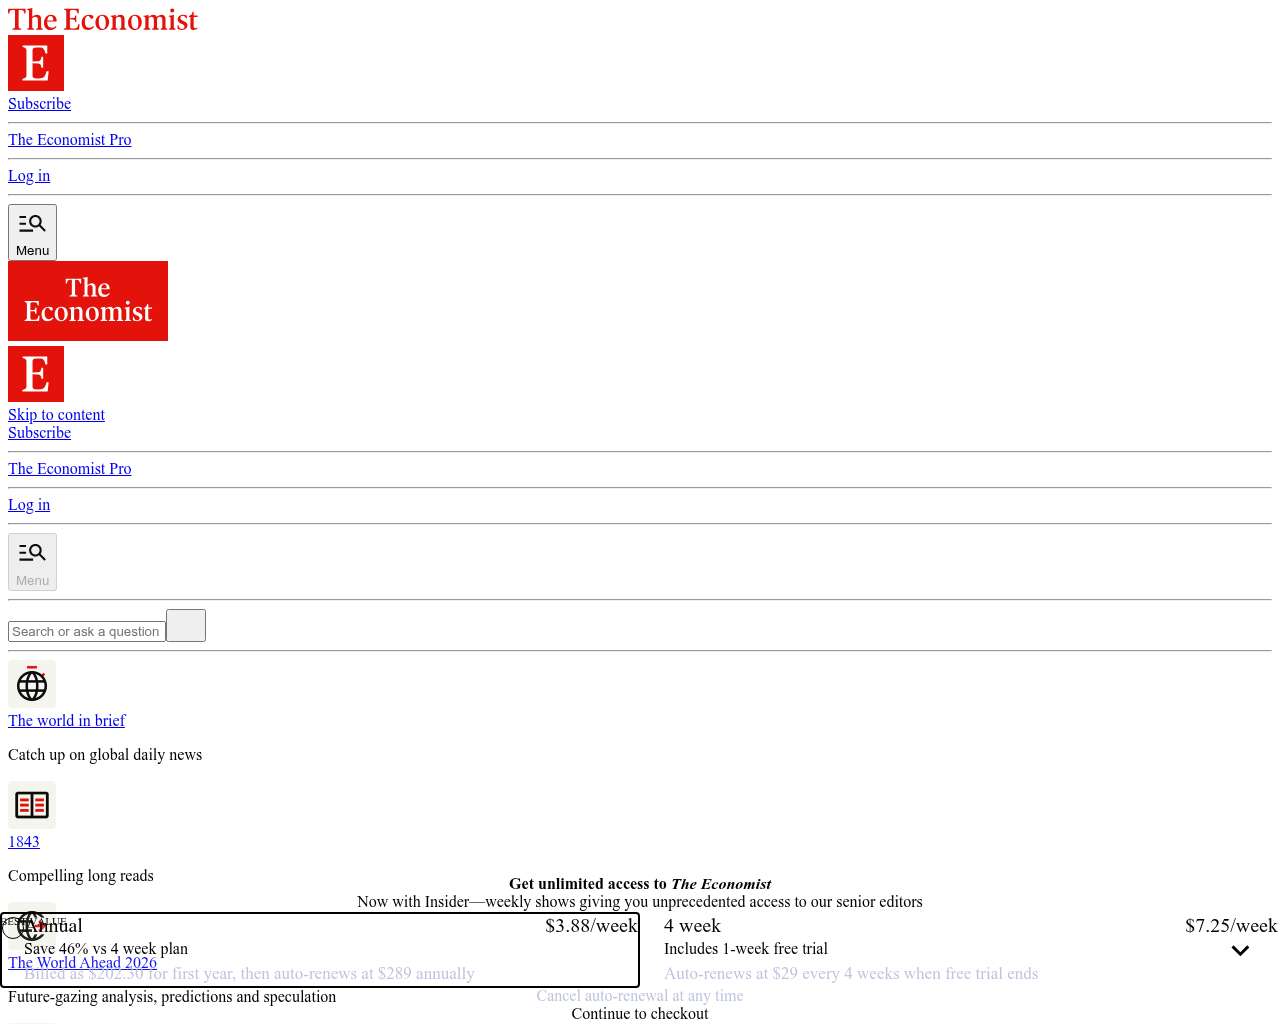
Task: Click the small red E logo at page top
Action: pyautogui.click(x=36, y=63)
